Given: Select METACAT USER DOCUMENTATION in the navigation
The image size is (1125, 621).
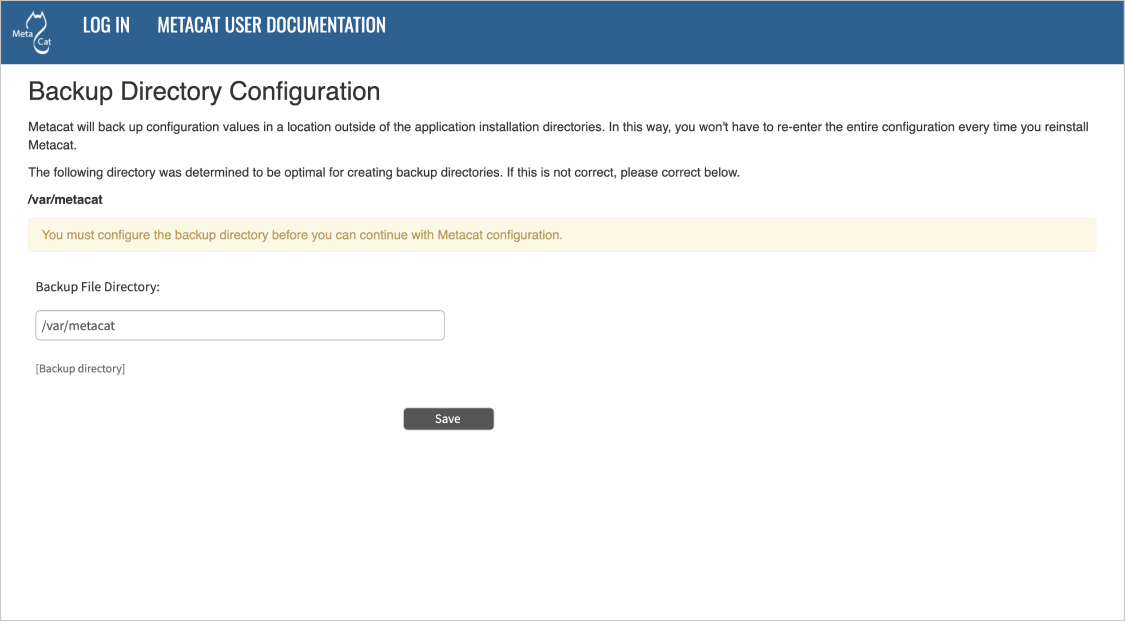Looking at the screenshot, I should click(271, 25).
